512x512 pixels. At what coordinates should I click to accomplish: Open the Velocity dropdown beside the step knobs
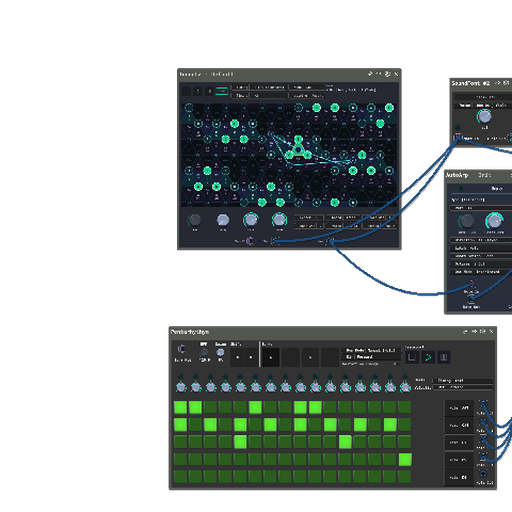[x=462, y=387]
